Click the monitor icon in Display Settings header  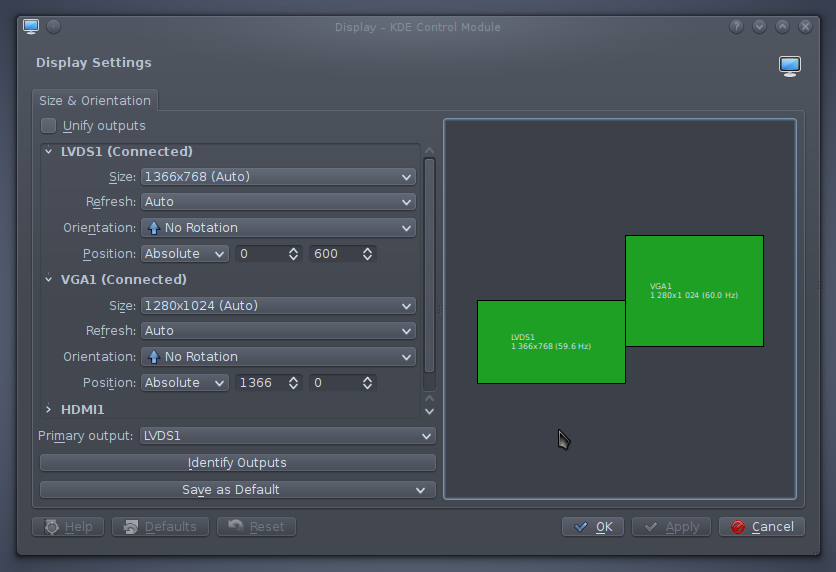pyautogui.click(x=790, y=66)
